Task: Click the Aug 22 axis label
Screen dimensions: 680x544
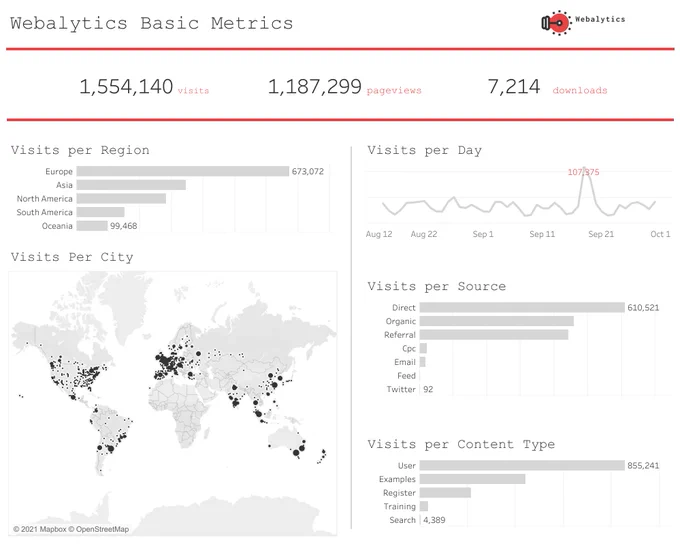Action: [x=424, y=234]
